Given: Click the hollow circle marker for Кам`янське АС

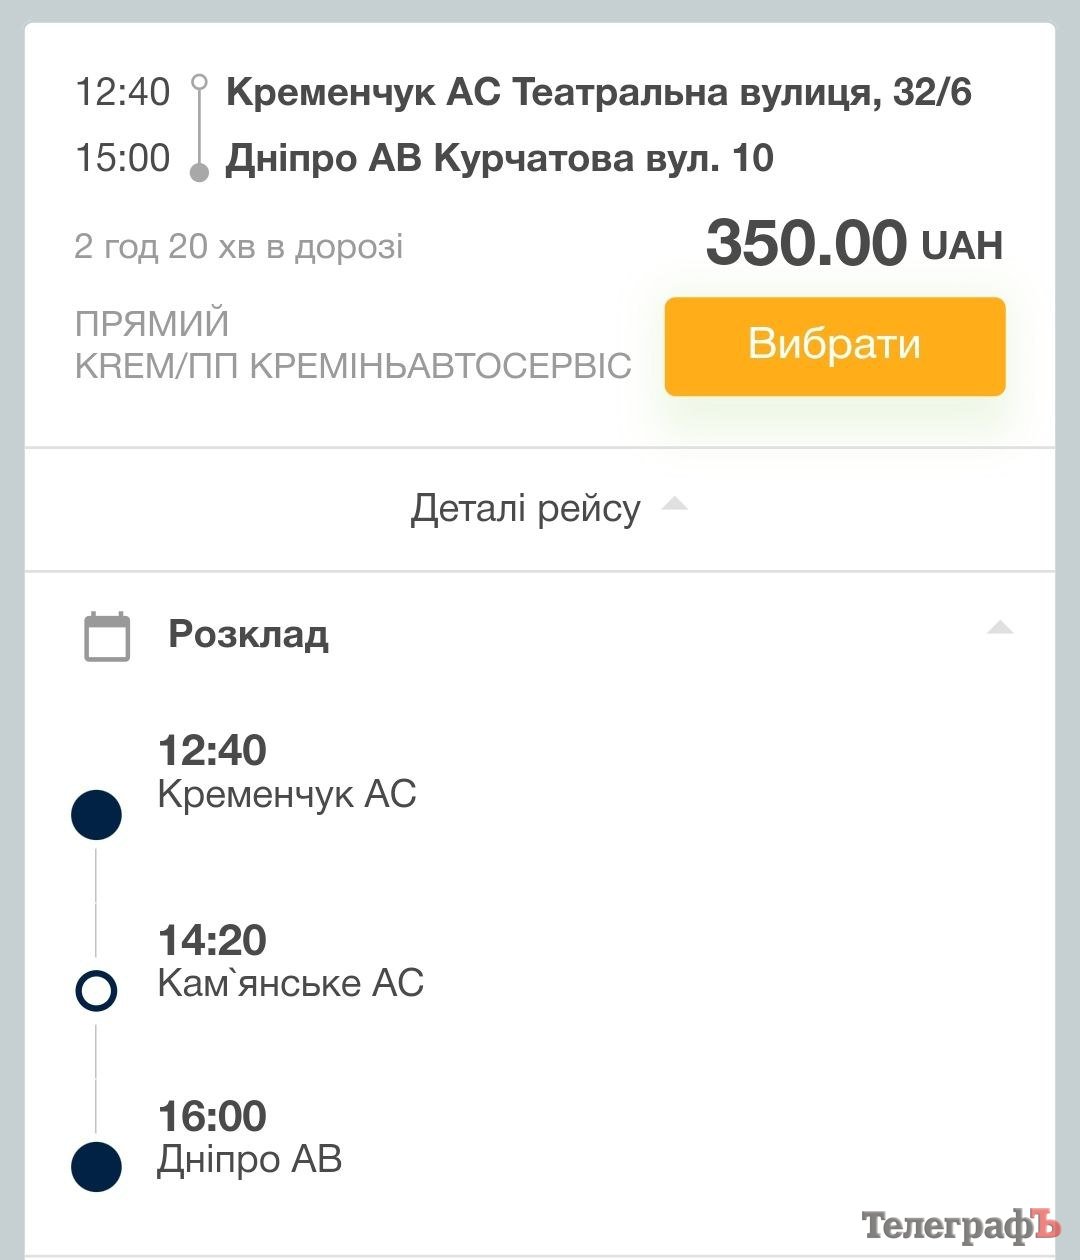Looking at the screenshot, I should (97, 991).
